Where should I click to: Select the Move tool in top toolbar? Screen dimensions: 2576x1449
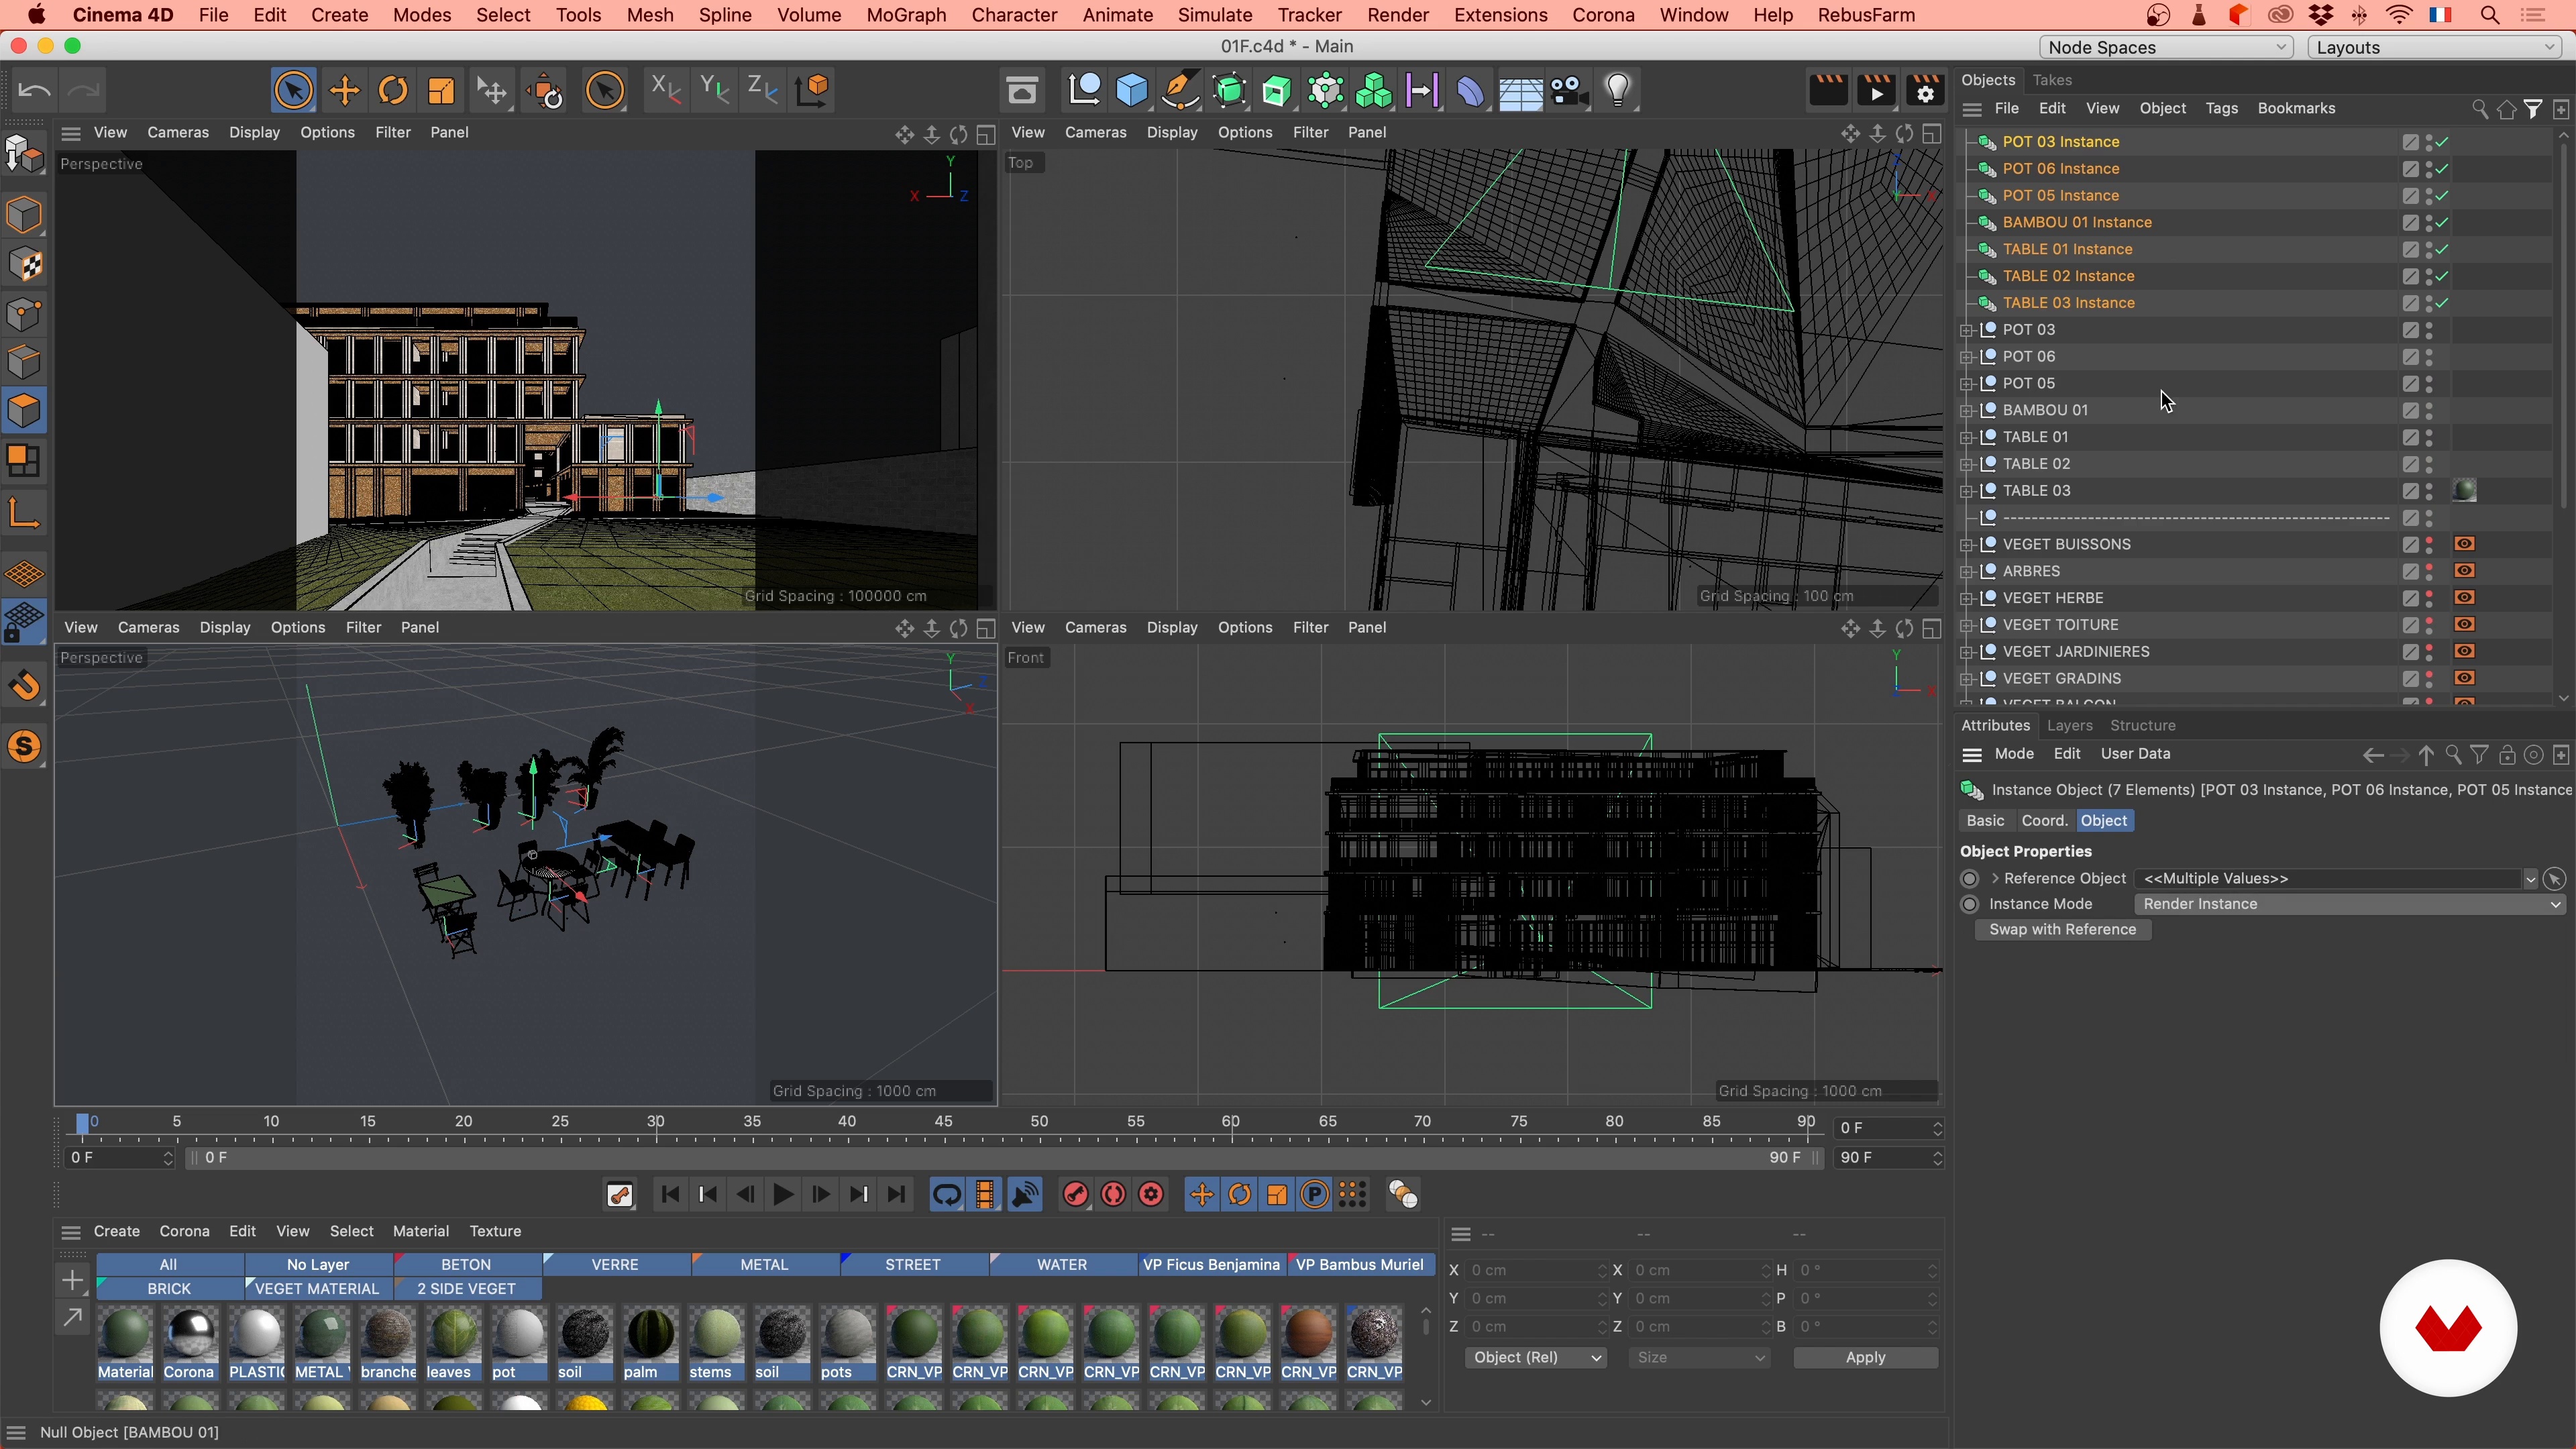[344, 91]
